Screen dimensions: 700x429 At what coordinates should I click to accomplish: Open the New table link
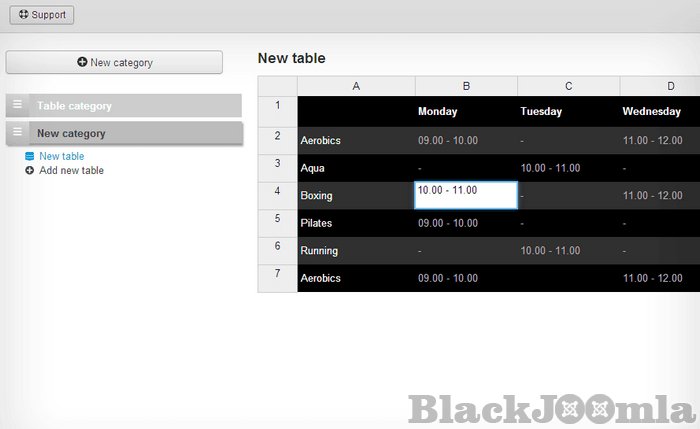pos(61,156)
